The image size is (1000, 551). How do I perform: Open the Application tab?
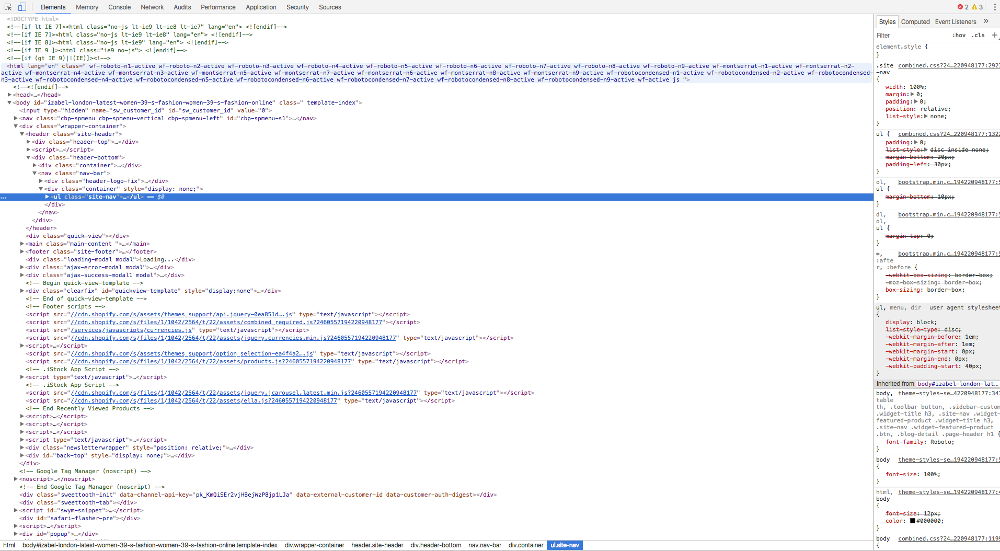pos(261,7)
